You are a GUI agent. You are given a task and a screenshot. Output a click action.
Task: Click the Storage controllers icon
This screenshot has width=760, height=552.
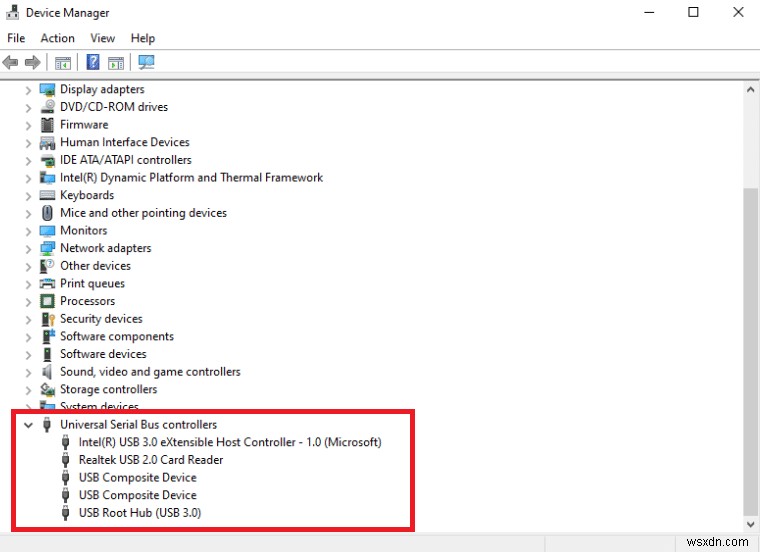pyautogui.click(x=48, y=390)
